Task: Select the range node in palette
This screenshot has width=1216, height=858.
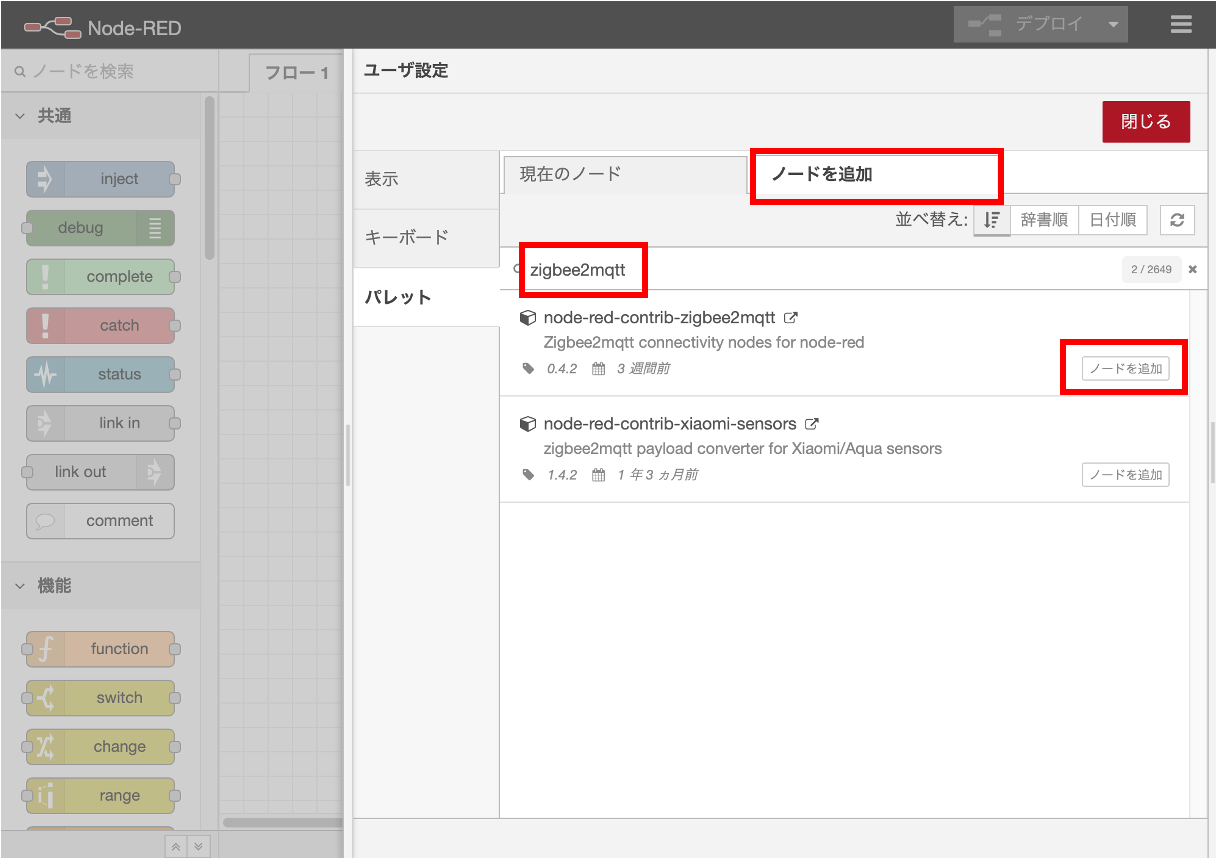Action: tap(100, 796)
